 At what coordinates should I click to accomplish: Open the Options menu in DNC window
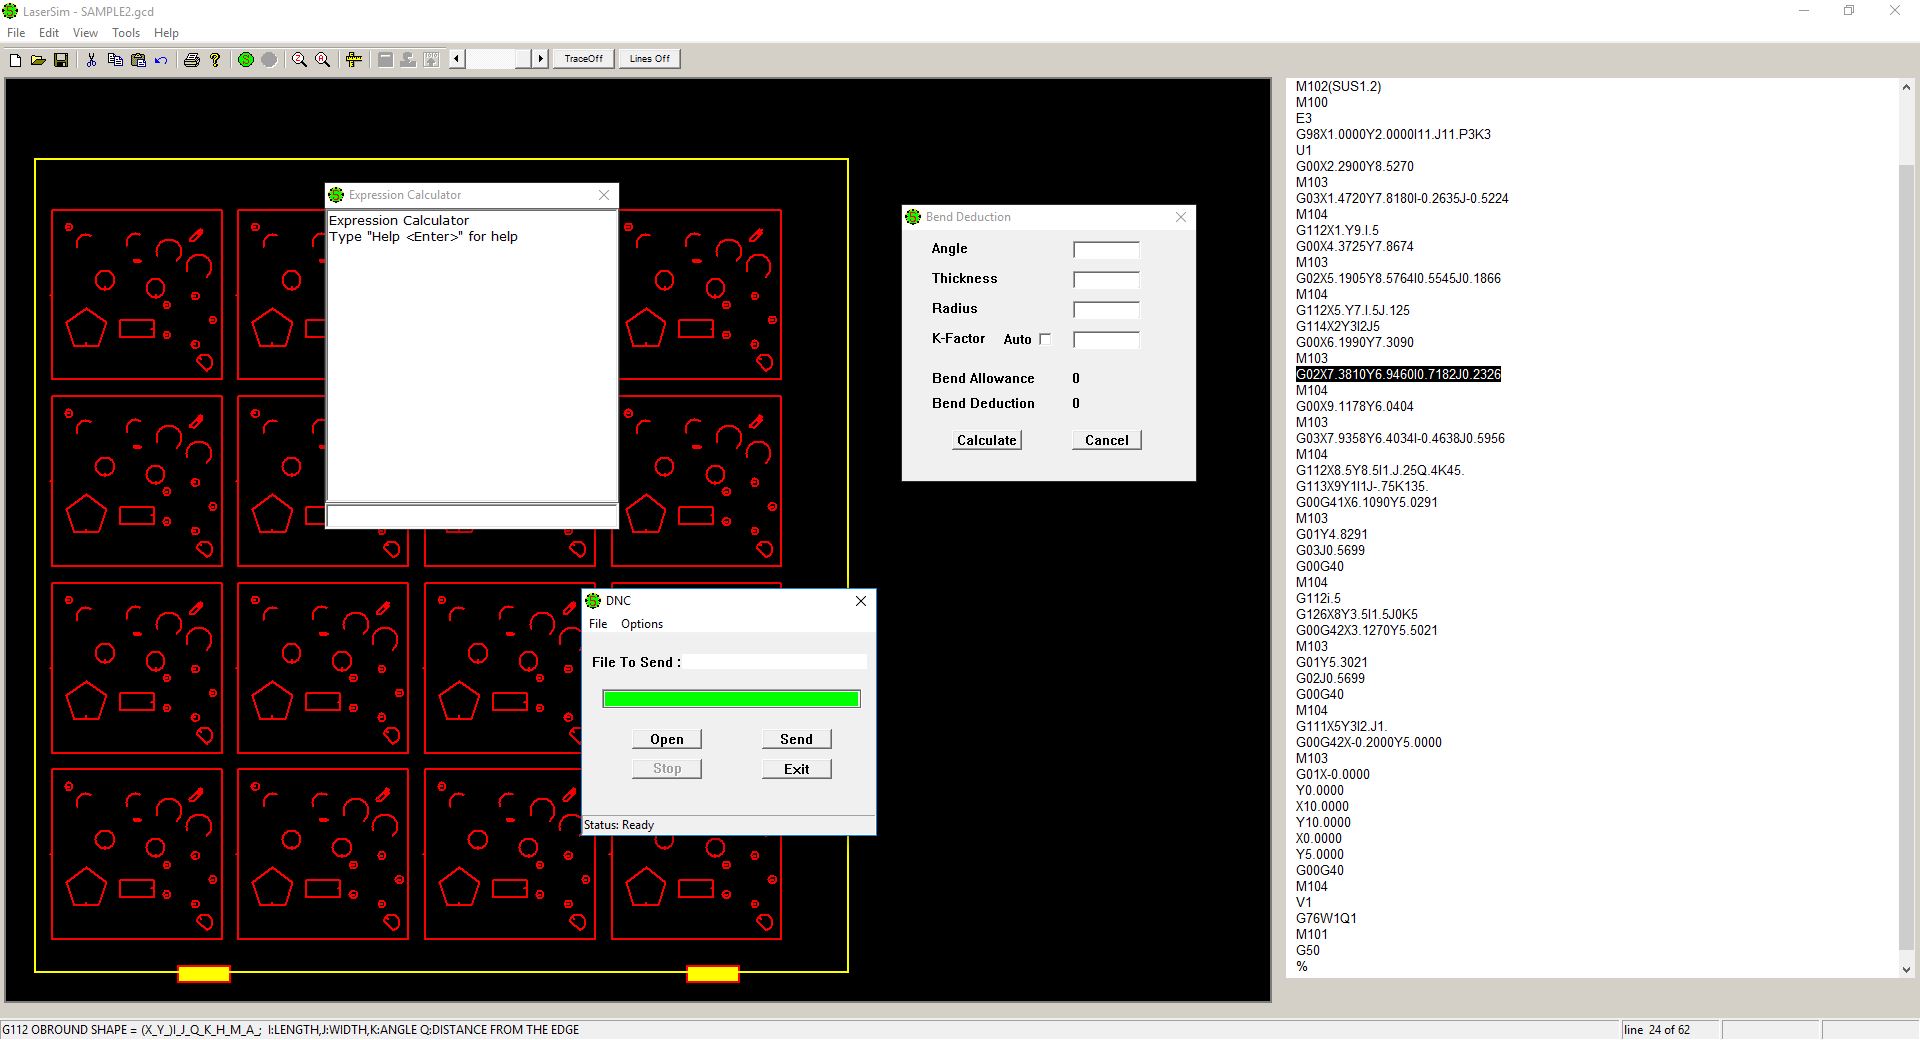641,624
